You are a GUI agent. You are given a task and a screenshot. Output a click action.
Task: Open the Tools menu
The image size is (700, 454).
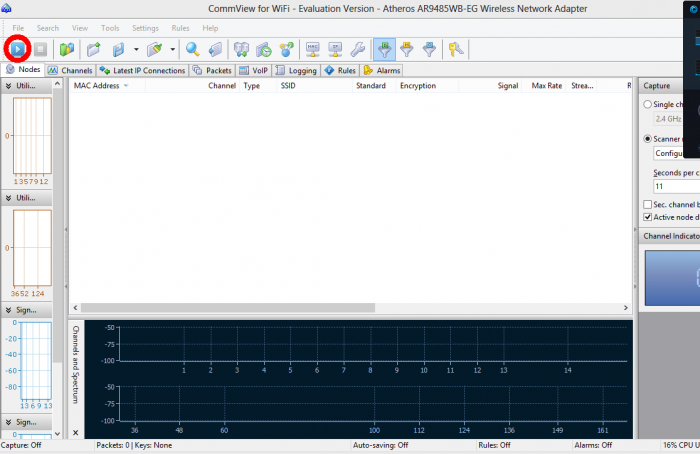coord(110,28)
